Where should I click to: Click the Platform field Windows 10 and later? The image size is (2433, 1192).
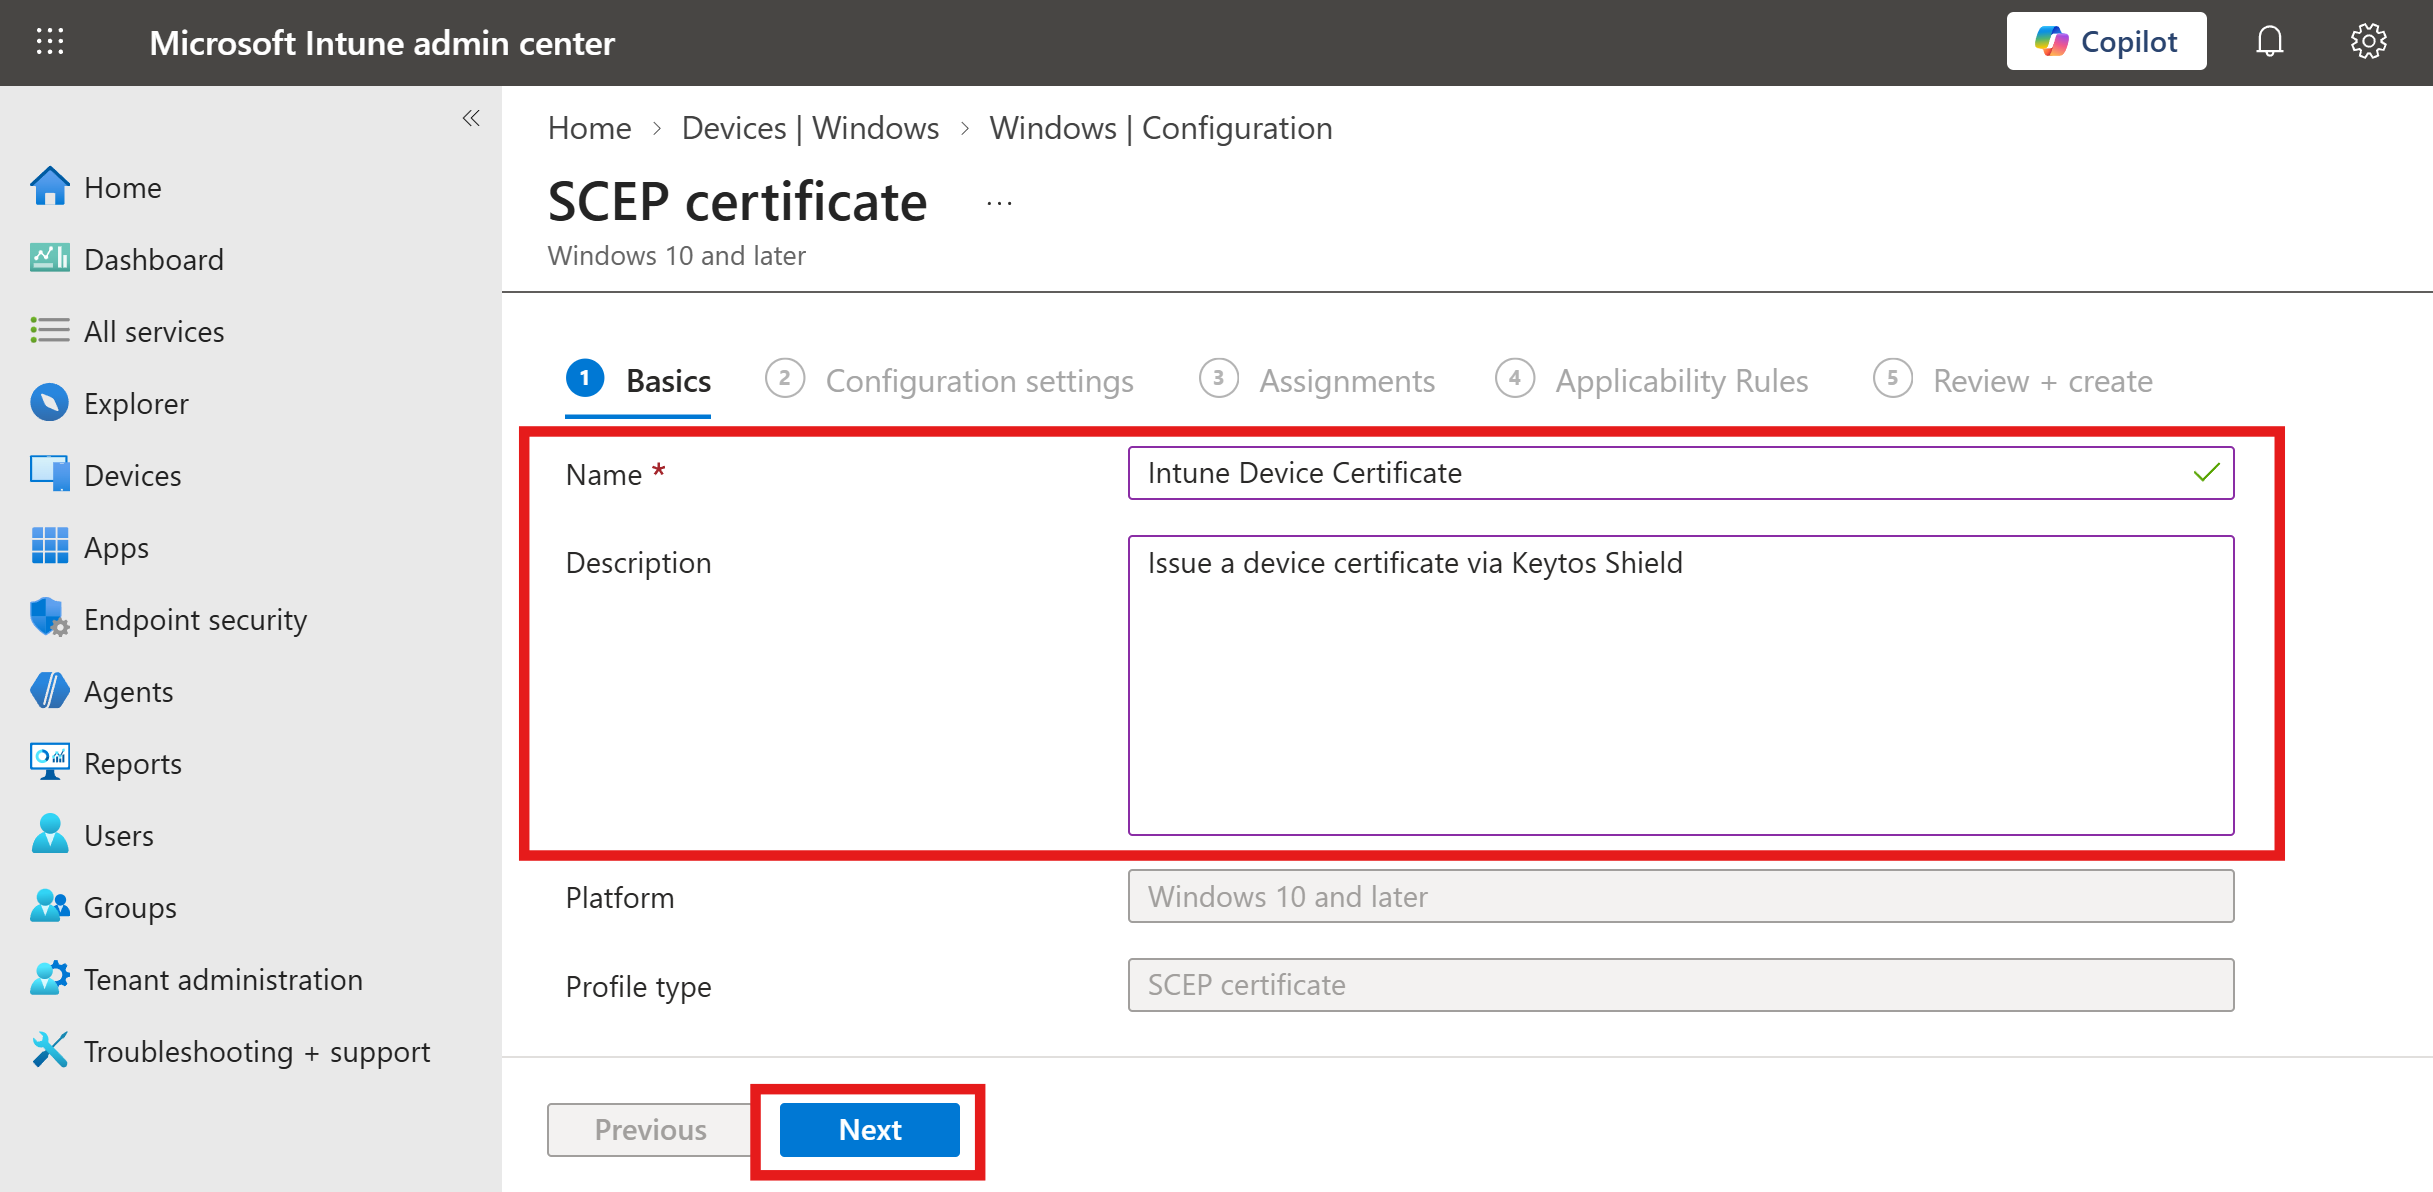click(x=1681, y=896)
